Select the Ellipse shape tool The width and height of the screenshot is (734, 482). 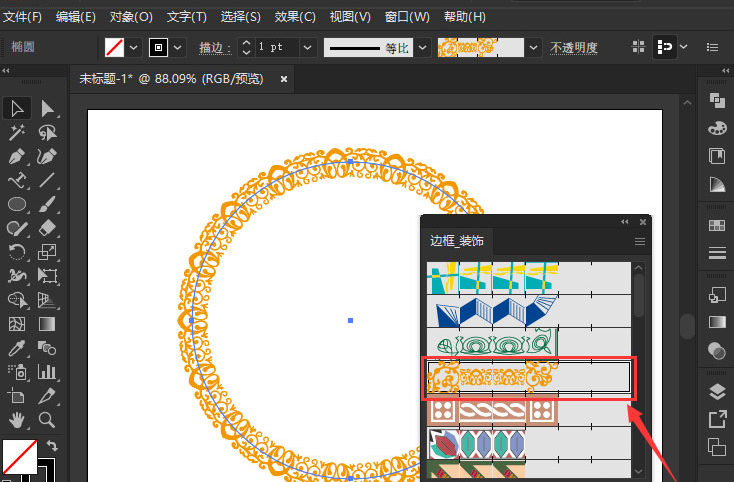(x=17, y=204)
